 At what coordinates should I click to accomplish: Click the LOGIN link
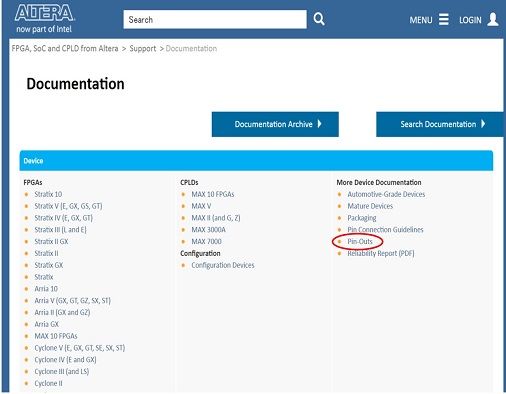click(x=470, y=20)
